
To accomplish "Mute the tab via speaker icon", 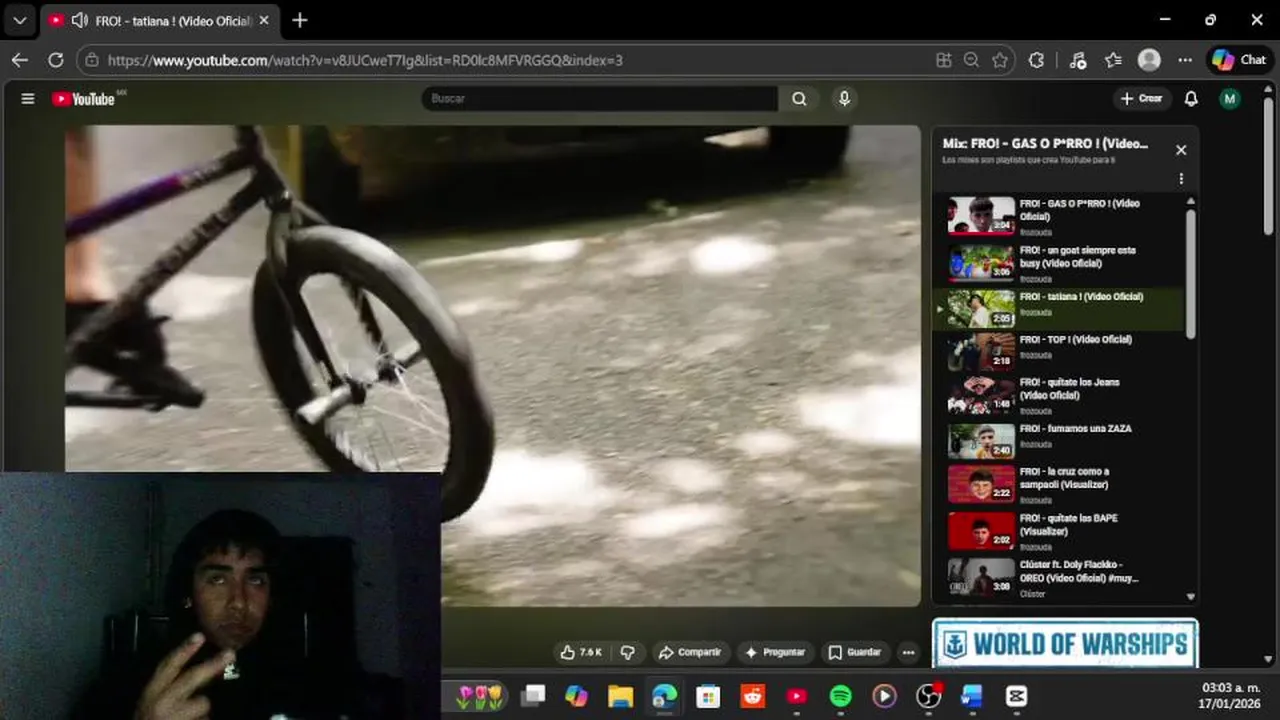I will 79,21.
